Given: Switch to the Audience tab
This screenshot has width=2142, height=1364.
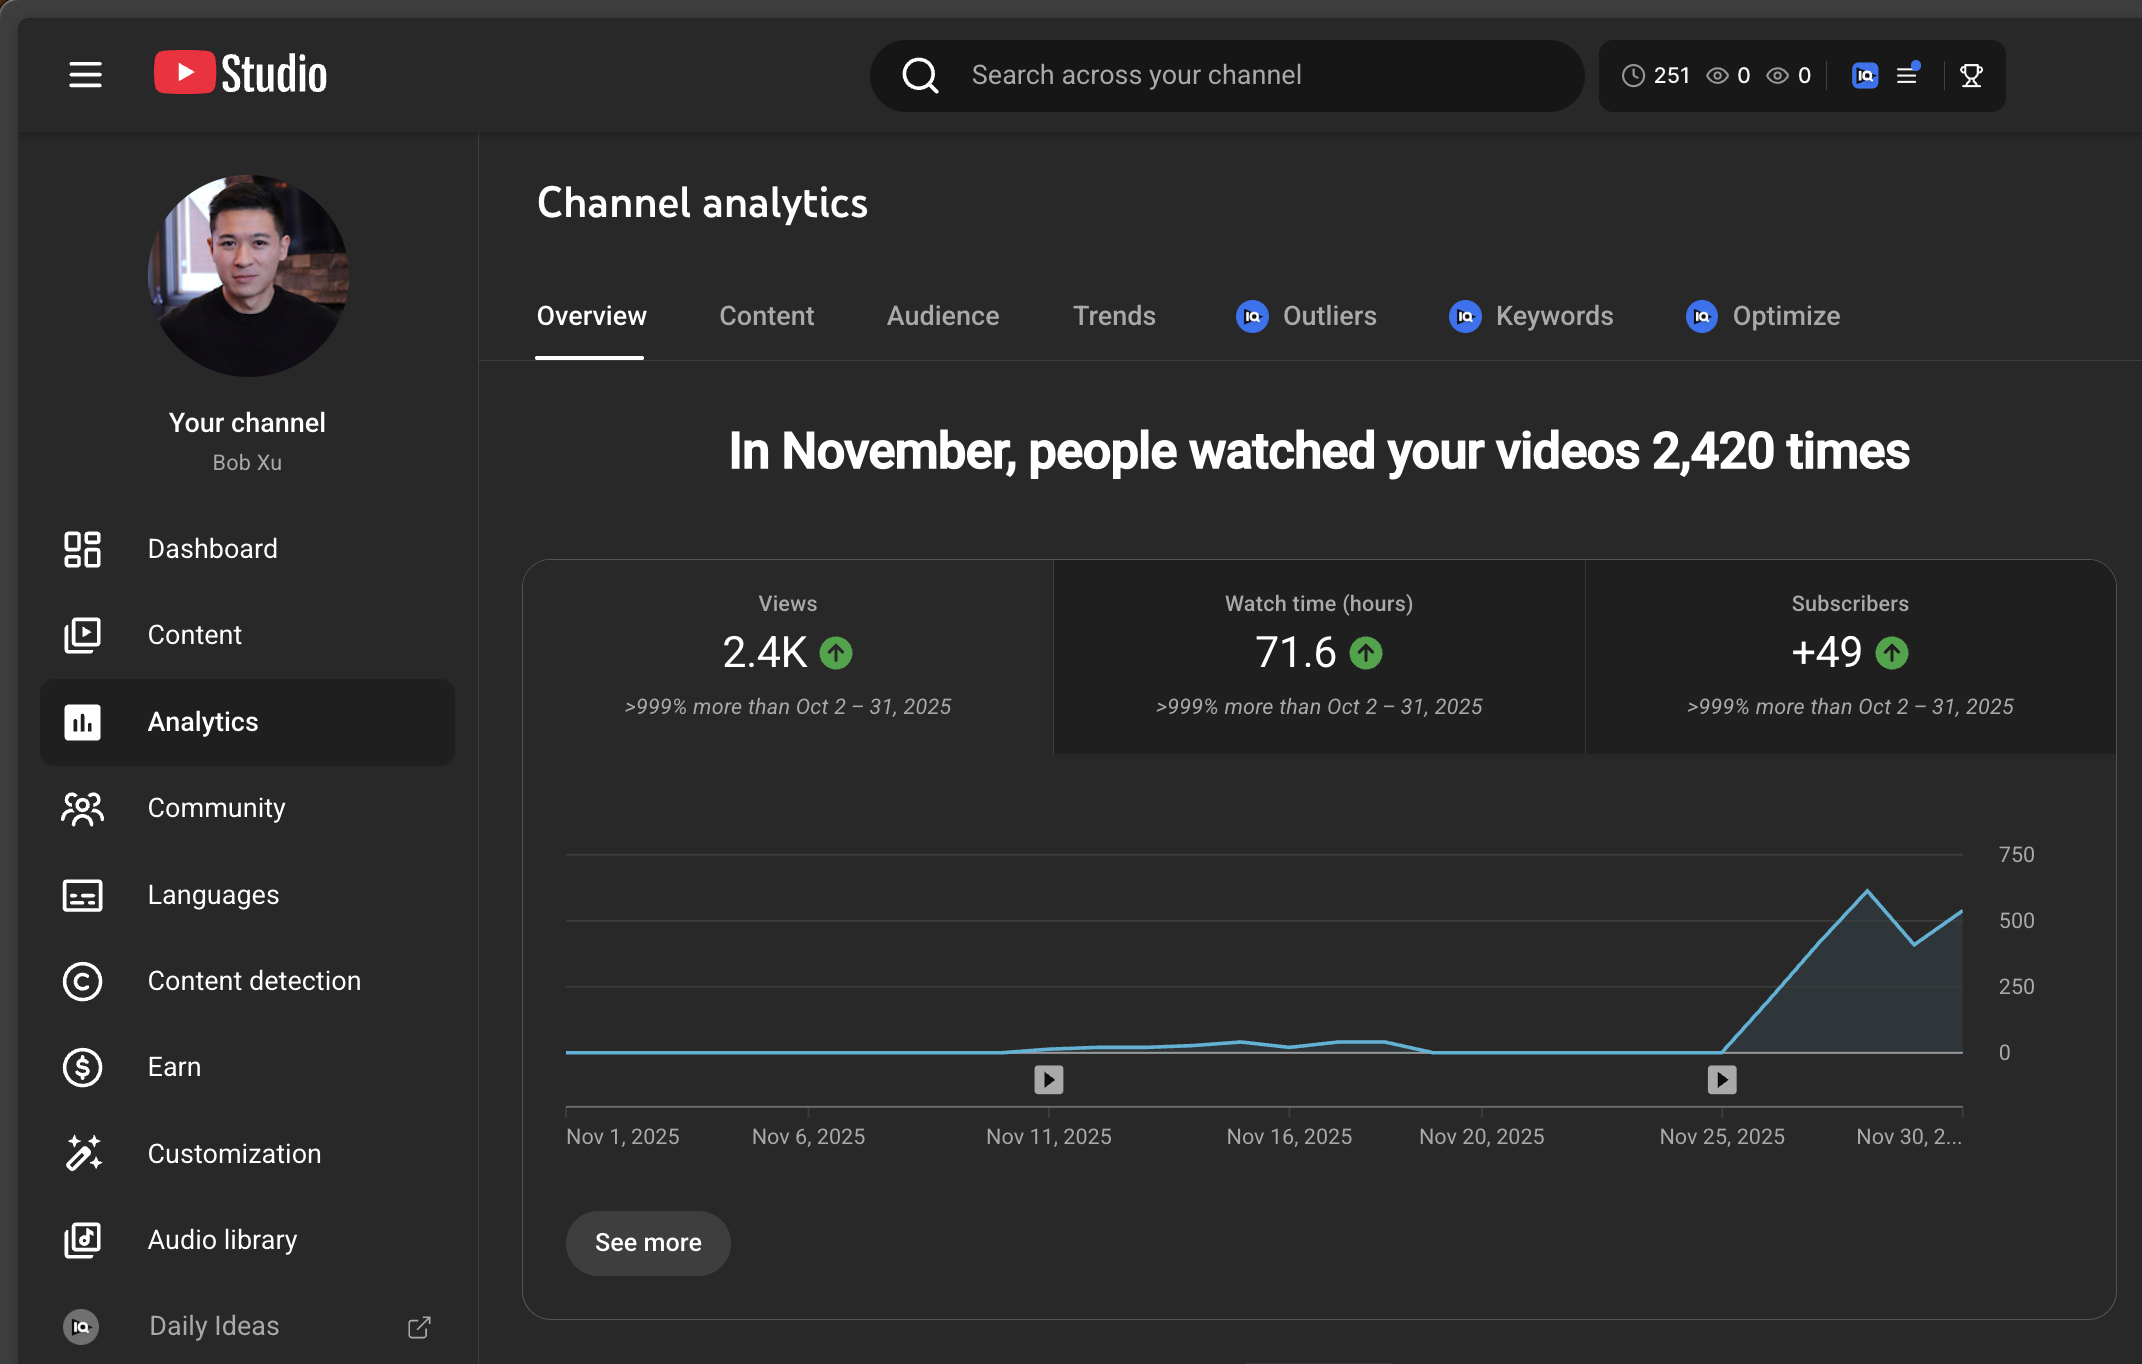Looking at the screenshot, I should (942, 316).
